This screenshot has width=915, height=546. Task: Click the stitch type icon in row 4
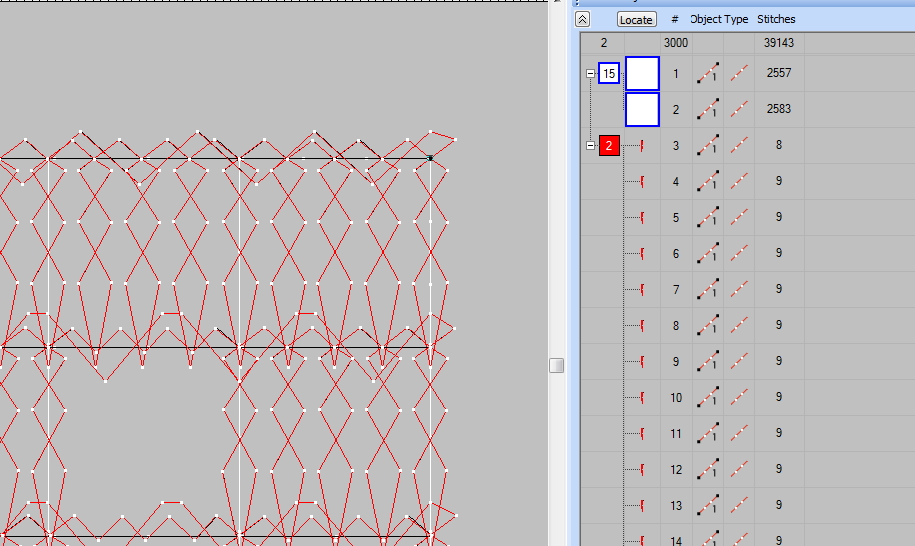pyautogui.click(x=739, y=182)
